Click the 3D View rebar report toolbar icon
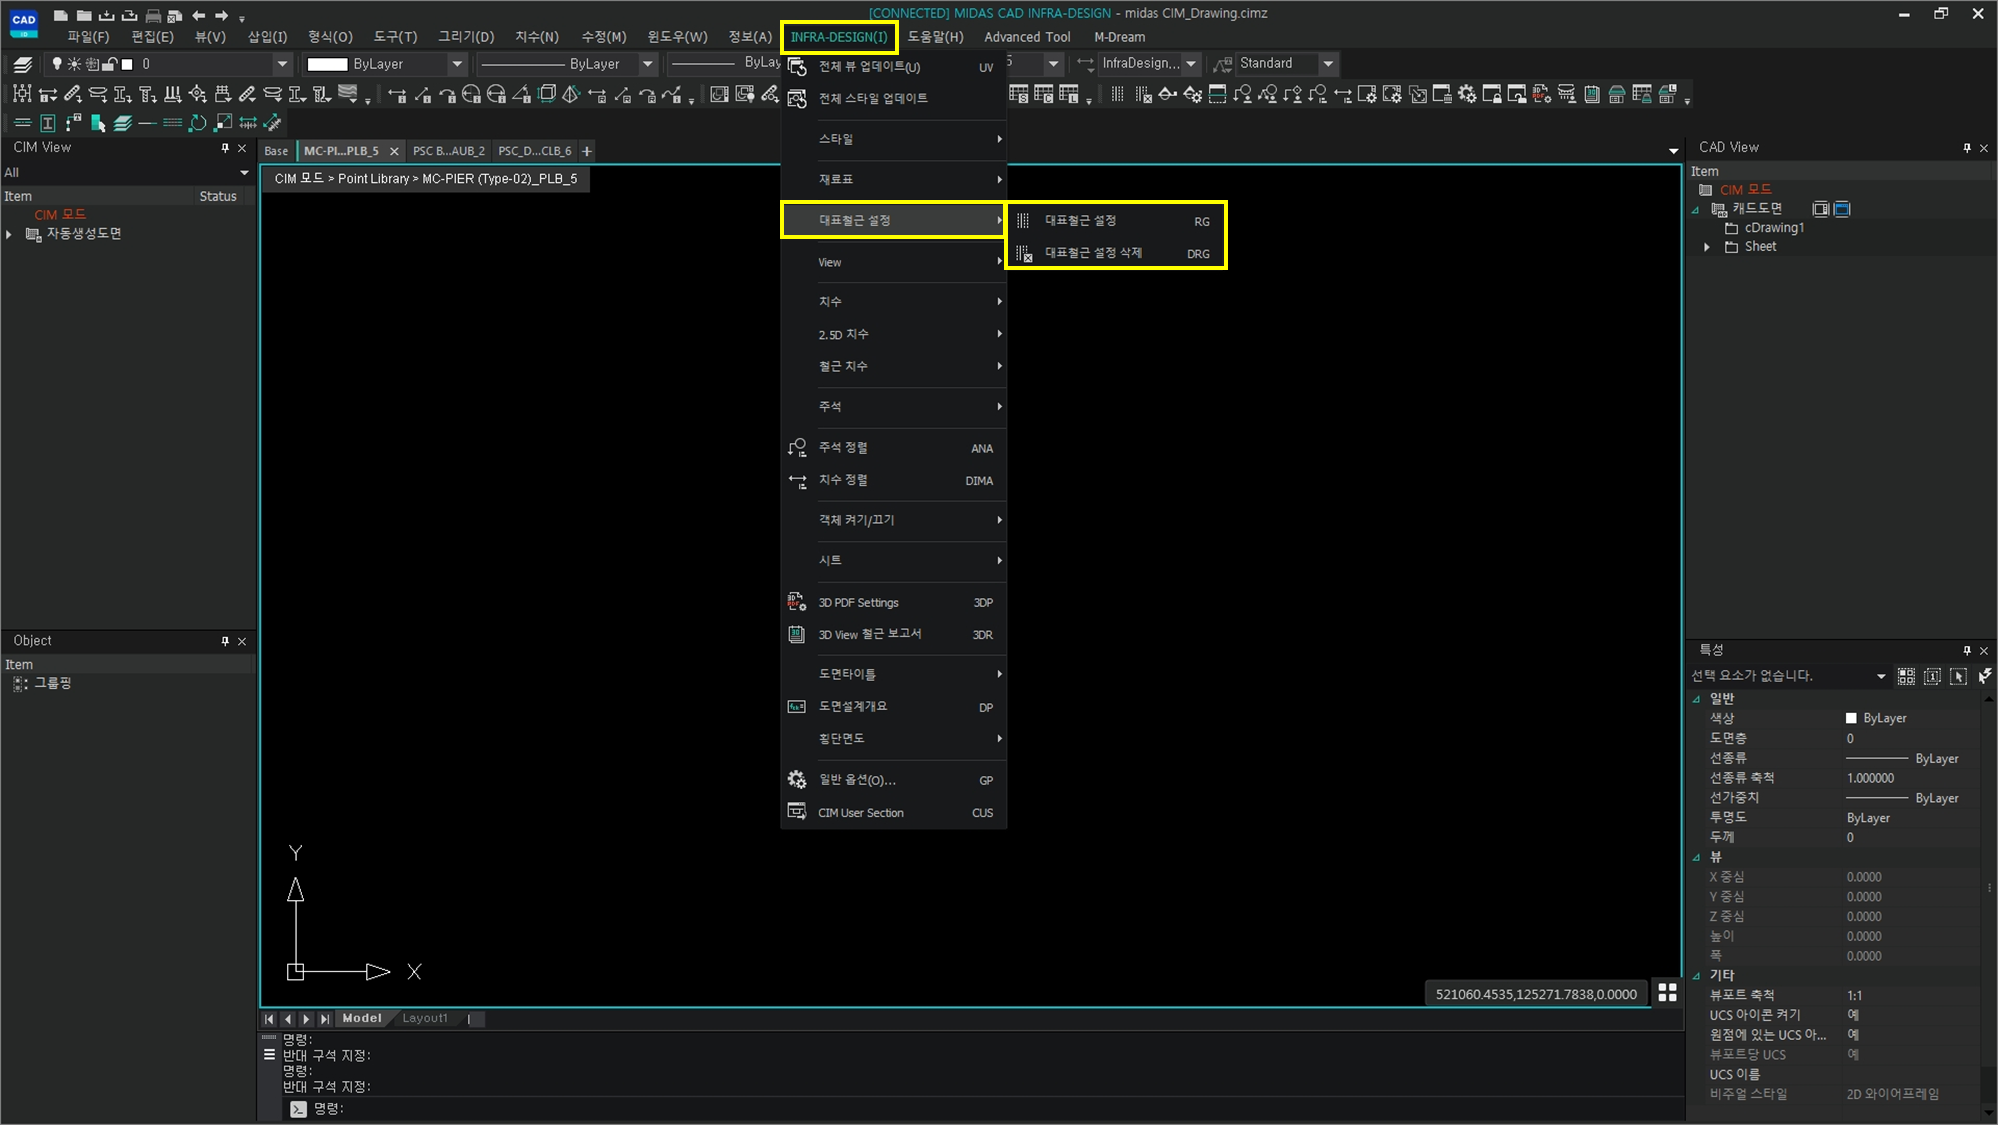The width and height of the screenshot is (1998, 1125). coord(1592,94)
